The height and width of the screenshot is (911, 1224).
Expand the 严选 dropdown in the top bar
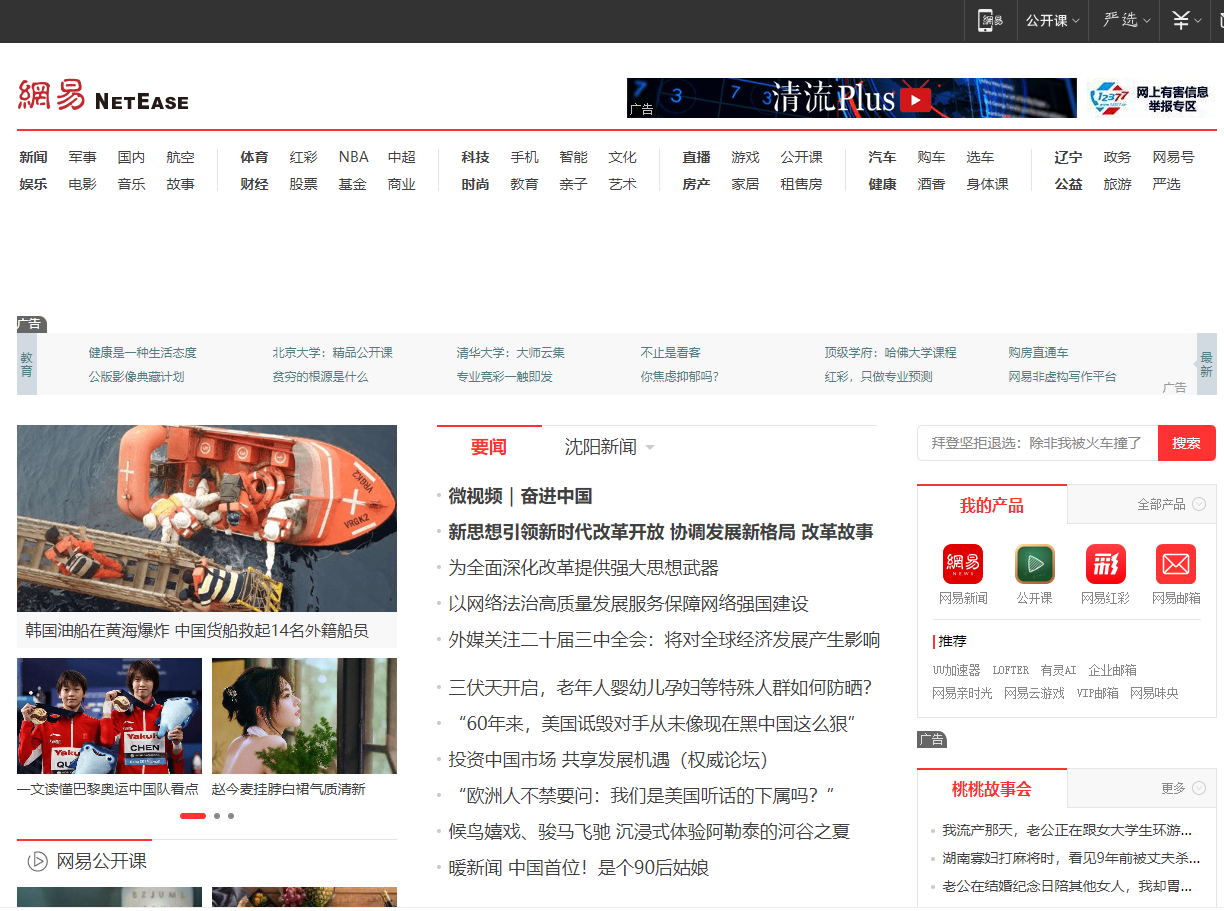(x=1126, y=20)
